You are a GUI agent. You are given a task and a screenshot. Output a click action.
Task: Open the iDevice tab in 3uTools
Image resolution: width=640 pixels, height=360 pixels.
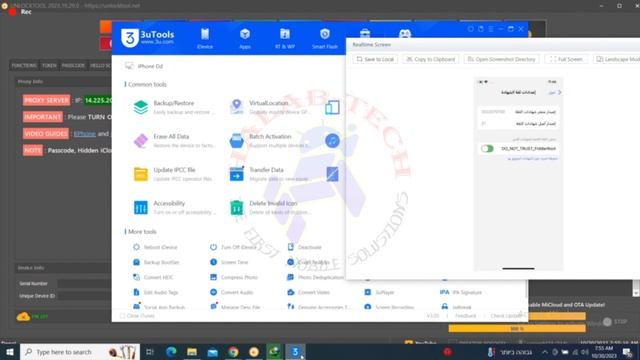click(x=204, y=39)
